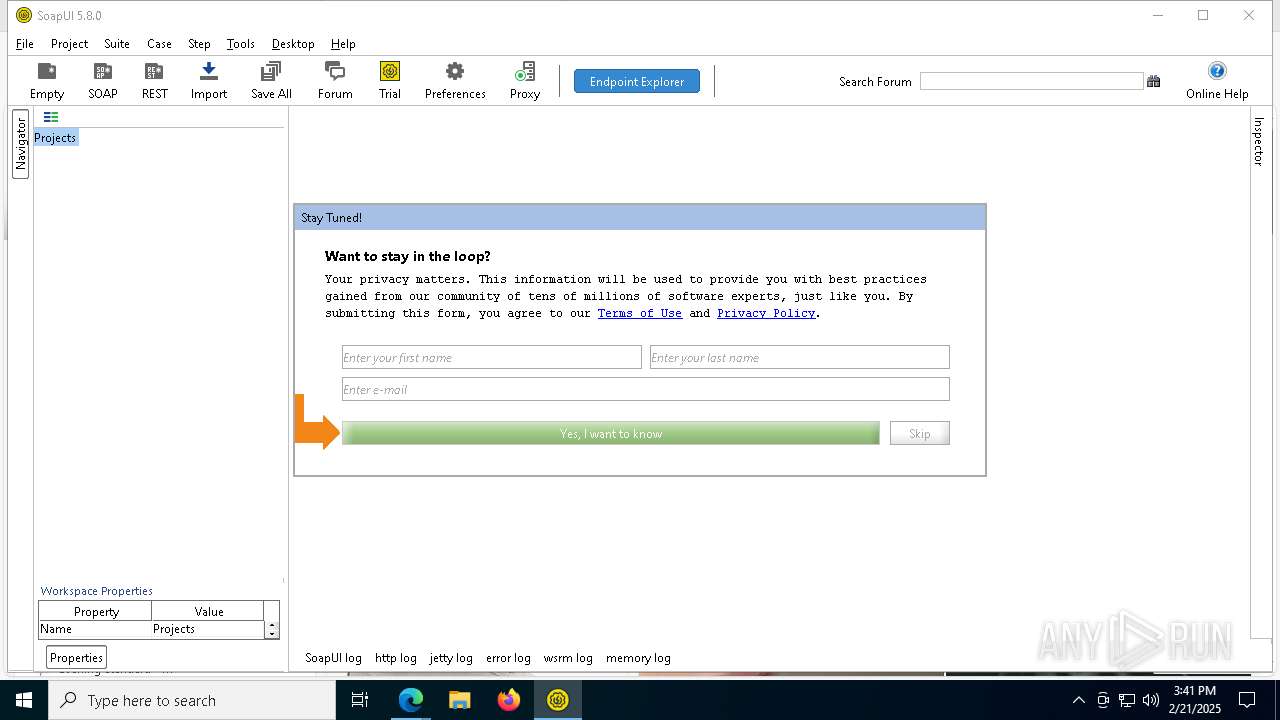1280x720 pixels.
Task: Click the SoapUI taskbar icon
Action: click(x=557, y=700)
